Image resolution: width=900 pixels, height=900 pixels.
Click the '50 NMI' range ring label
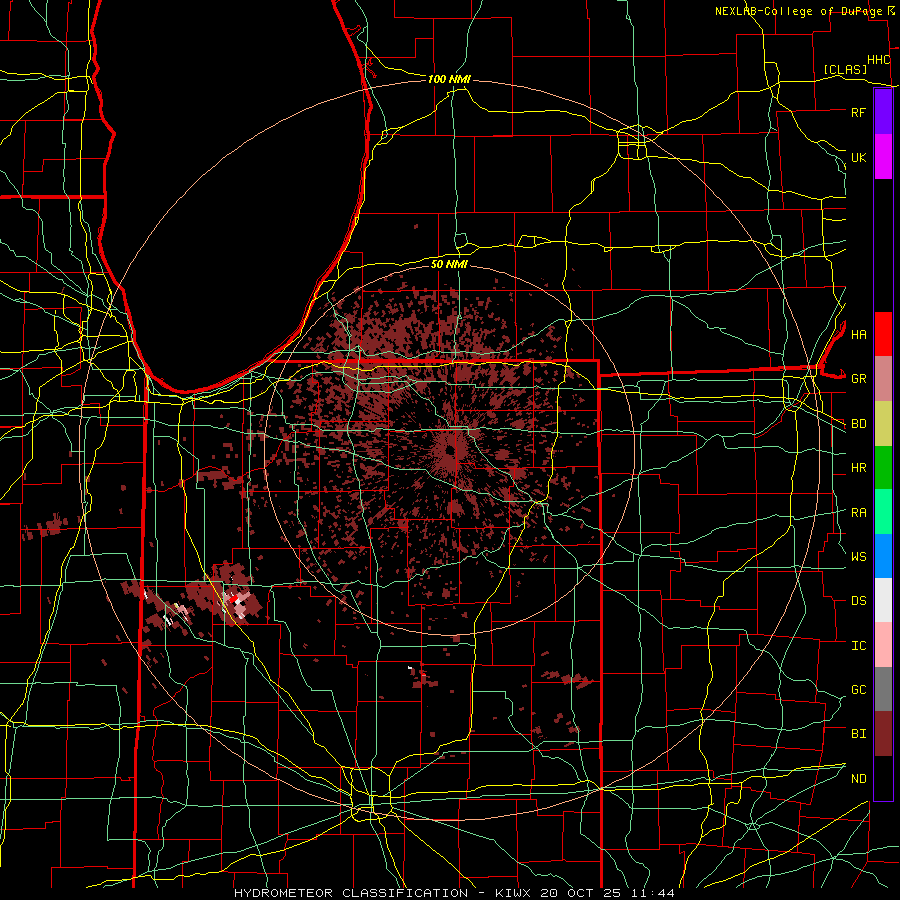(449, 264)
